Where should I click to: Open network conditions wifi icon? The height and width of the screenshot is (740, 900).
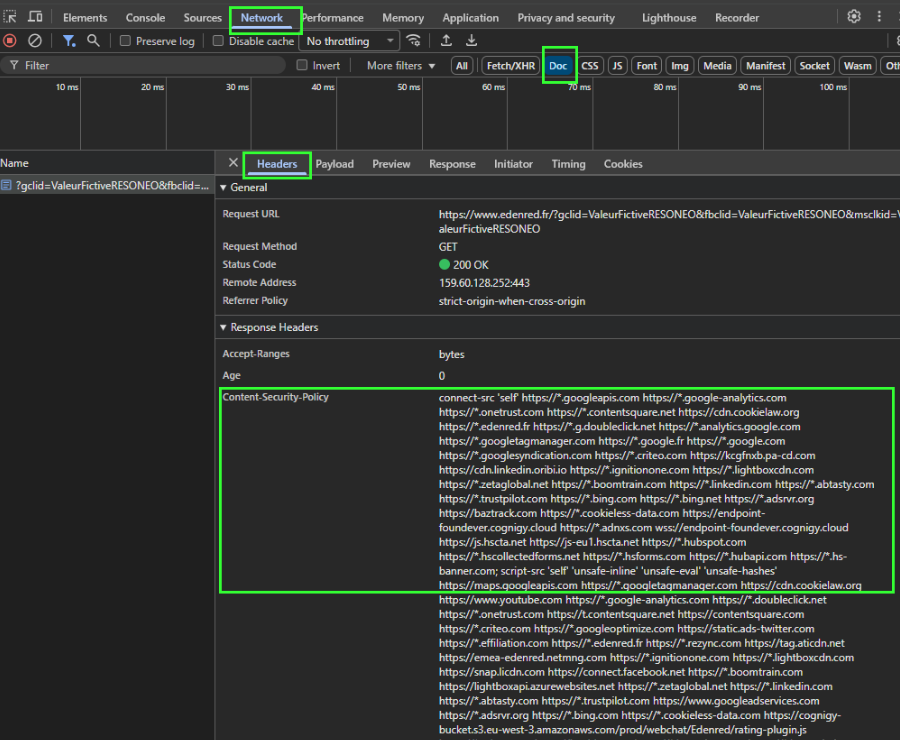point(413,41)
